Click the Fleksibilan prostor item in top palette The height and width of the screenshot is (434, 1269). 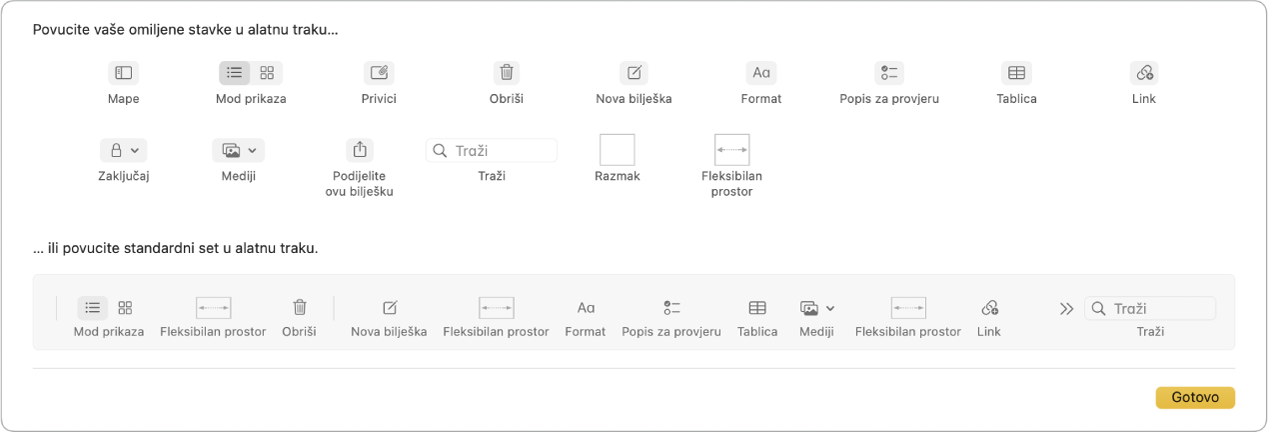pos(732,150)
